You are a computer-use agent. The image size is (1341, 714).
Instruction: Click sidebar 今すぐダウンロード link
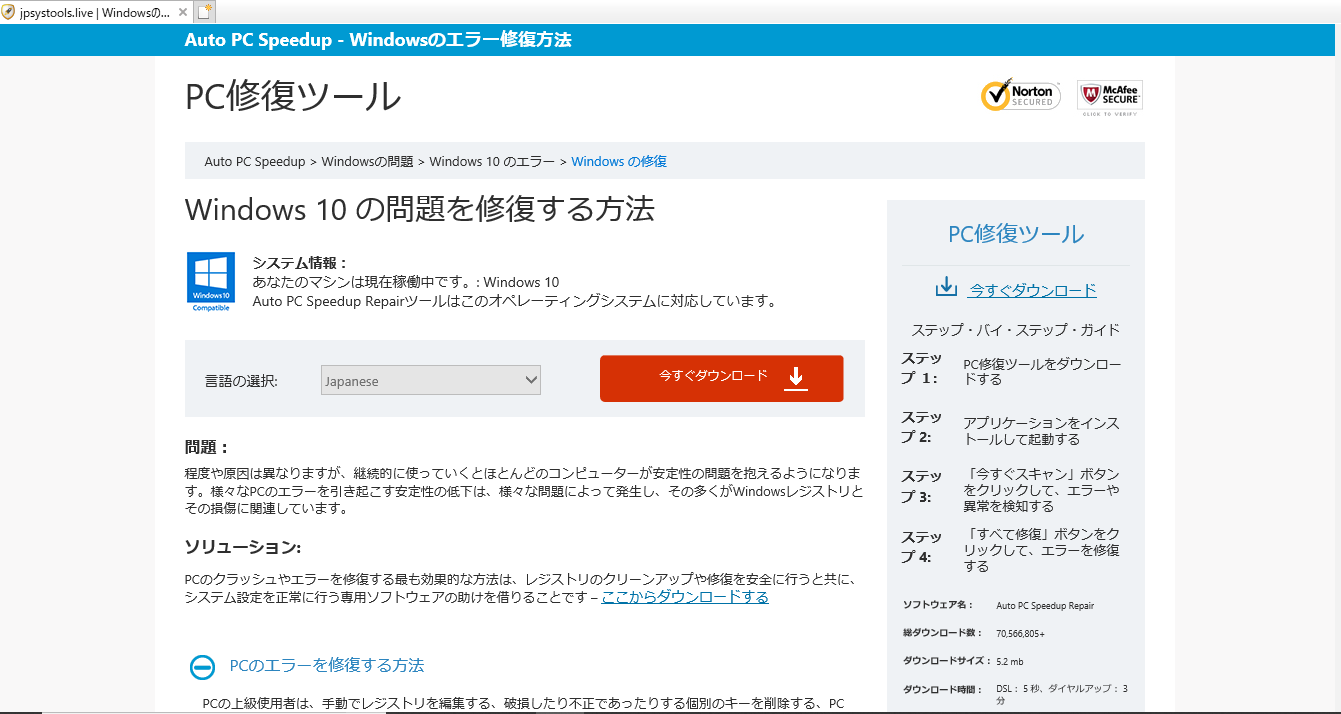tap(1033, 290)
